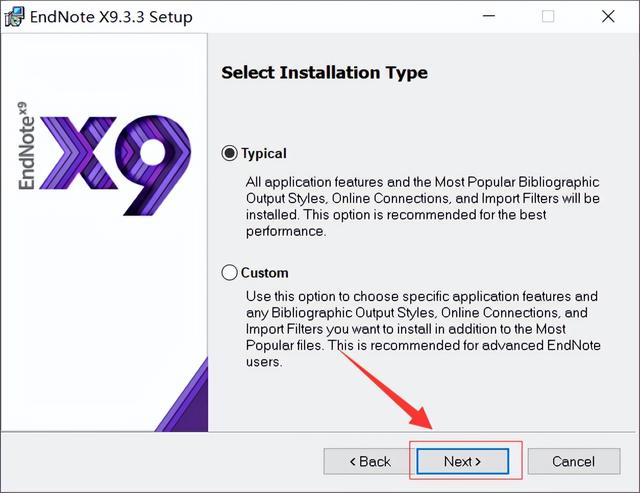Cancel the EndNote installation
Screen dimensions: 640x493
(573, 462)
